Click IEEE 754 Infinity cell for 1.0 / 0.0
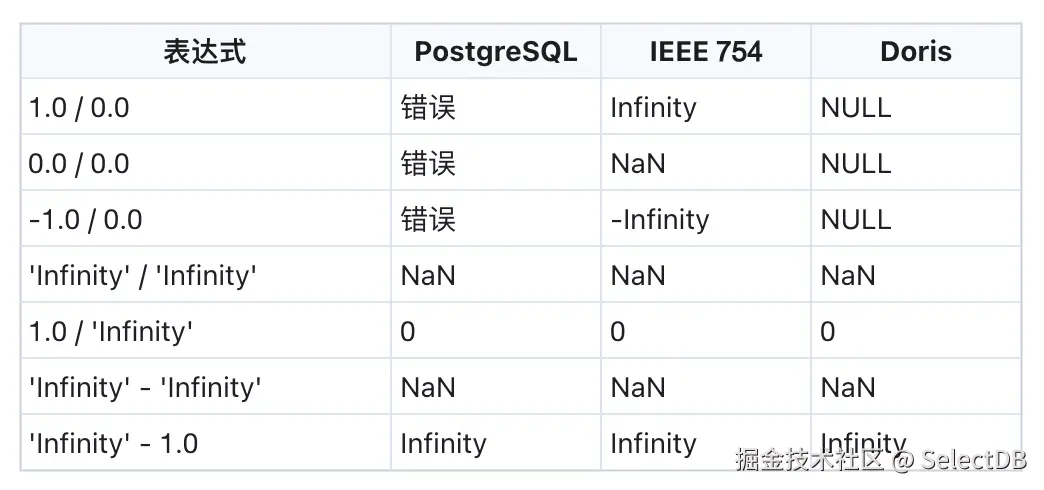 coord(653,108)
